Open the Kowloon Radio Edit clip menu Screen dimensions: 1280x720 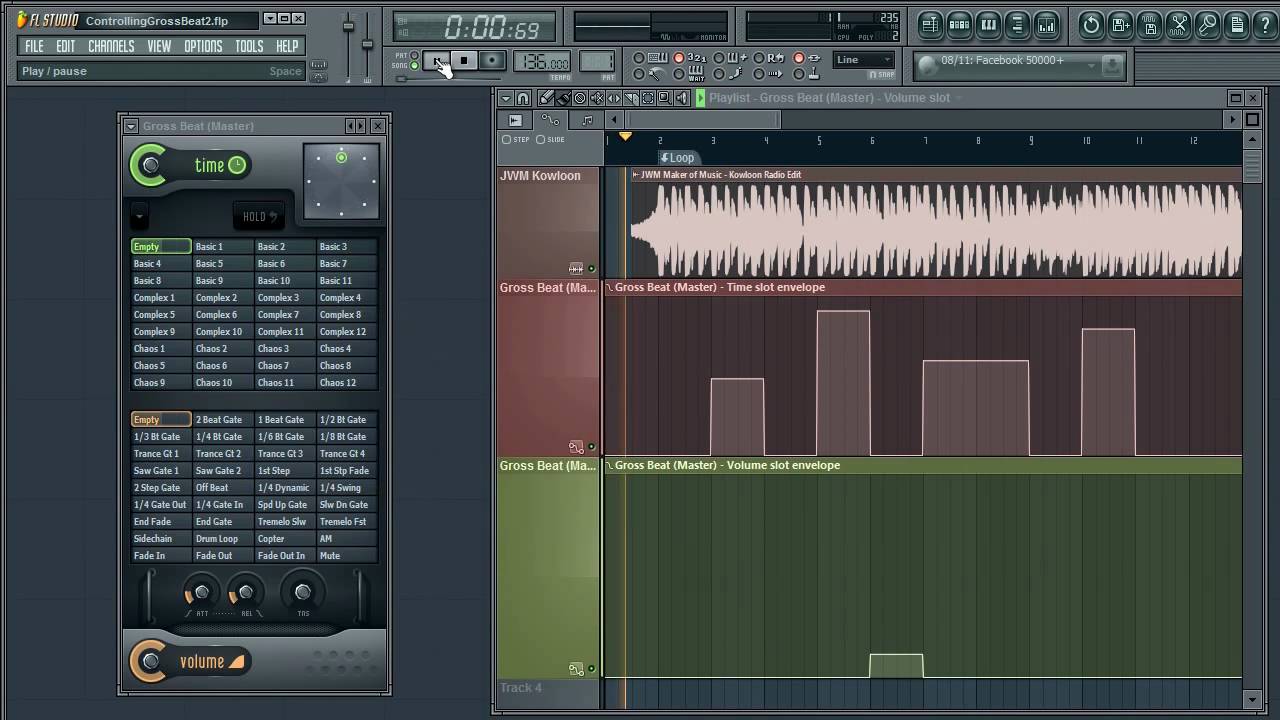[x=635, y=175]
